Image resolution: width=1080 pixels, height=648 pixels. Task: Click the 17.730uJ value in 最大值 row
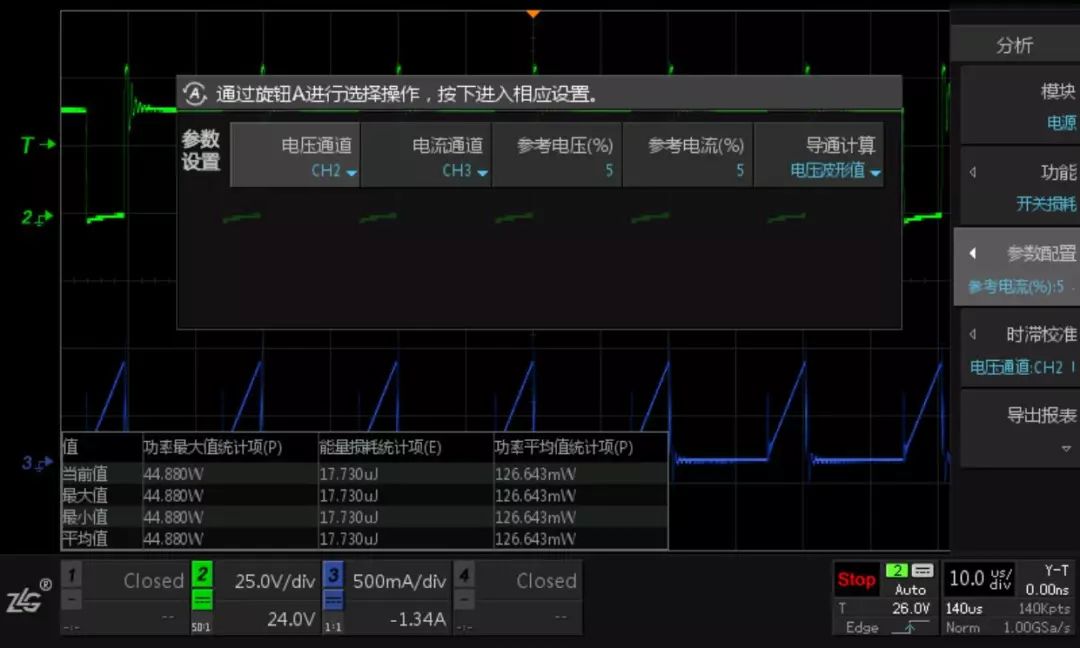click(349, 496)
